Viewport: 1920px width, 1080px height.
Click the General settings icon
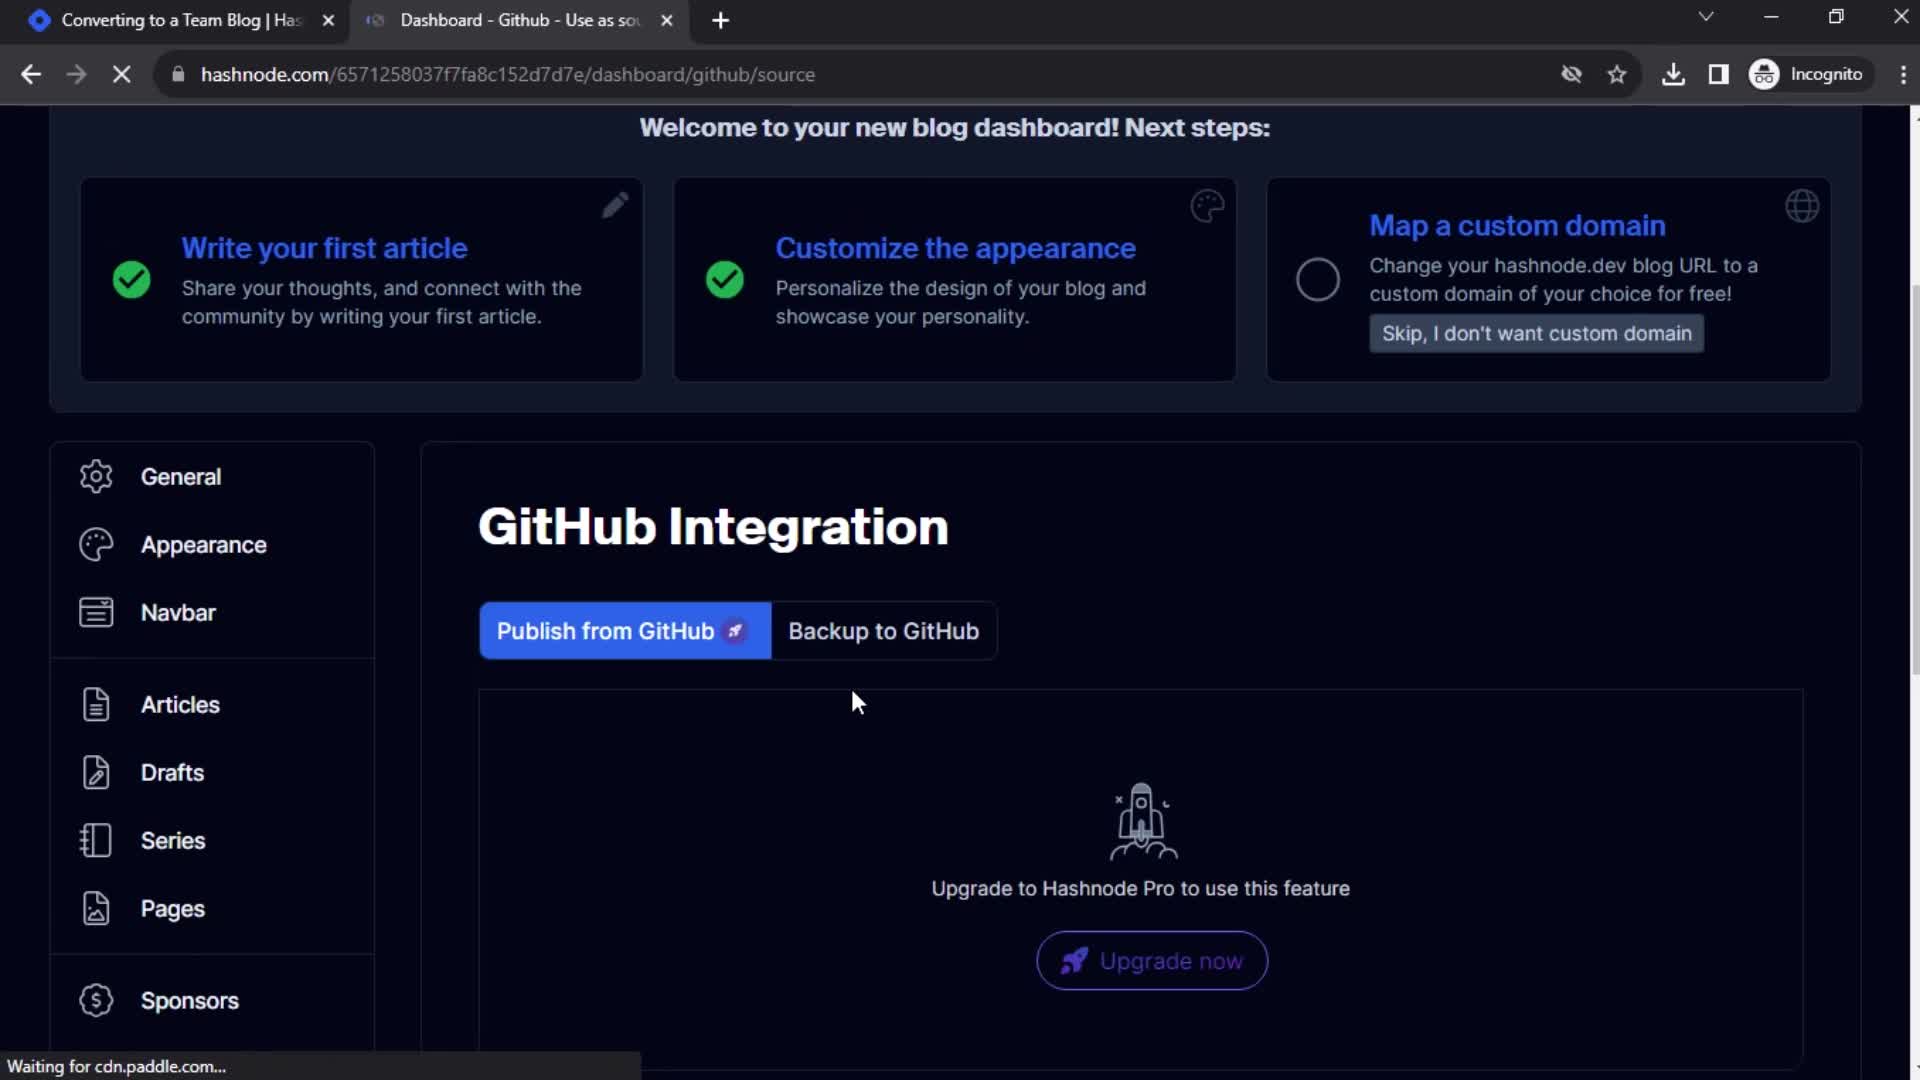[x=95, y=476]
